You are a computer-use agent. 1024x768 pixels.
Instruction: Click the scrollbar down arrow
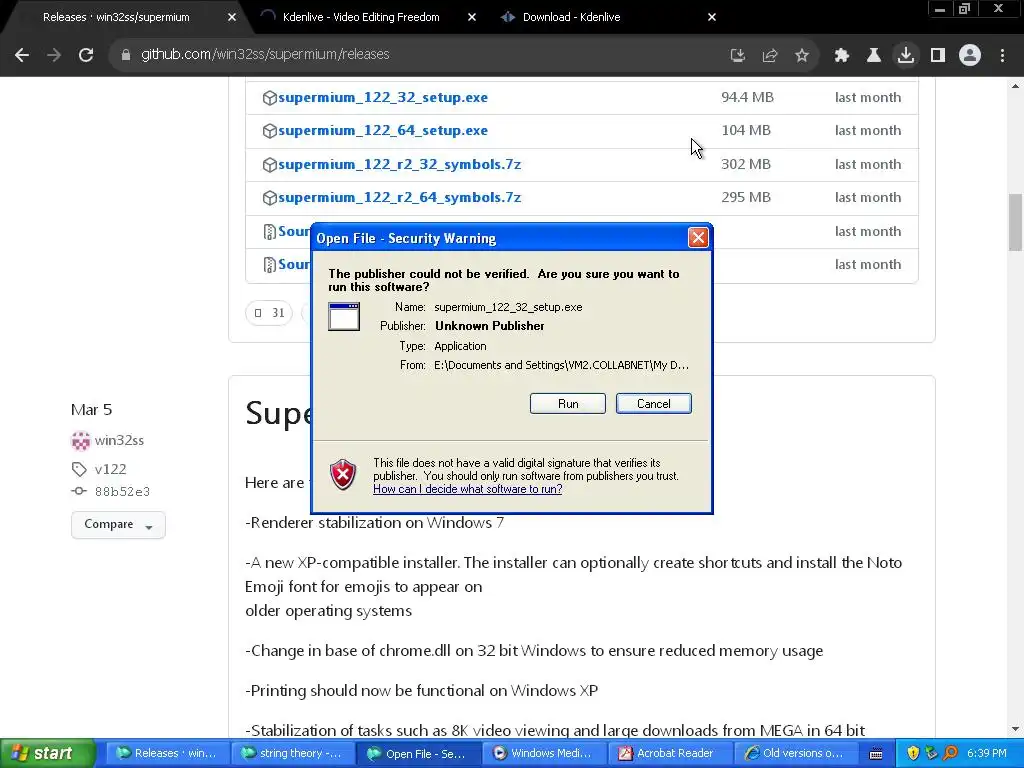[1015, 729]
